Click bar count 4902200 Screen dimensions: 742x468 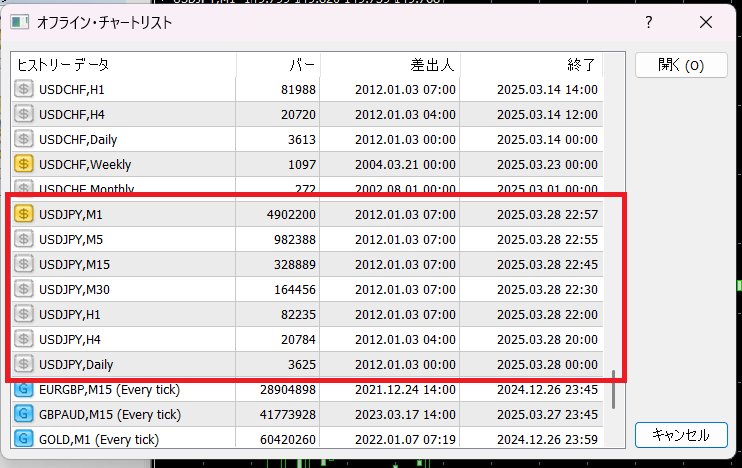click(x=291, y=214)
